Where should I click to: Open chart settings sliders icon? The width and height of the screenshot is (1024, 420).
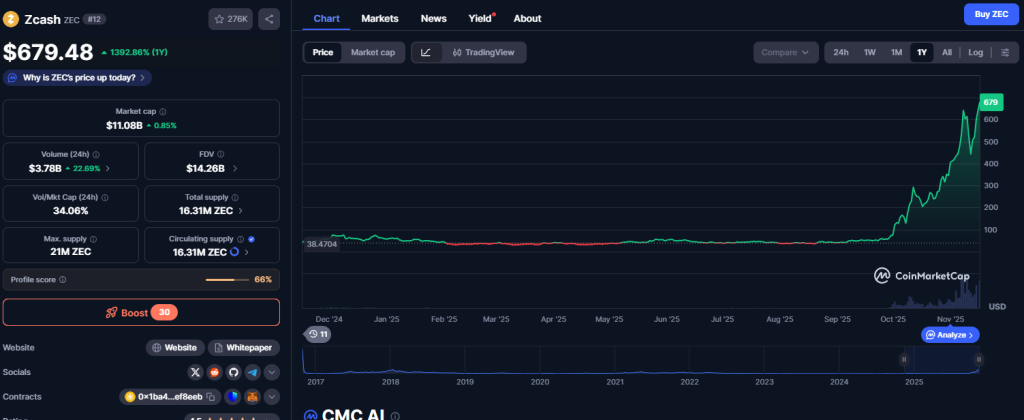point(1004,52)
